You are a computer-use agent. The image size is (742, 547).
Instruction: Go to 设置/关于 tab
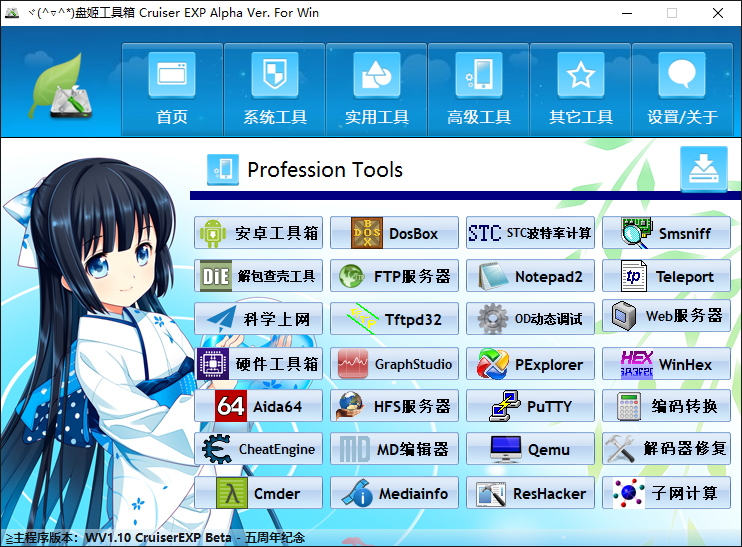coord(683,90)
